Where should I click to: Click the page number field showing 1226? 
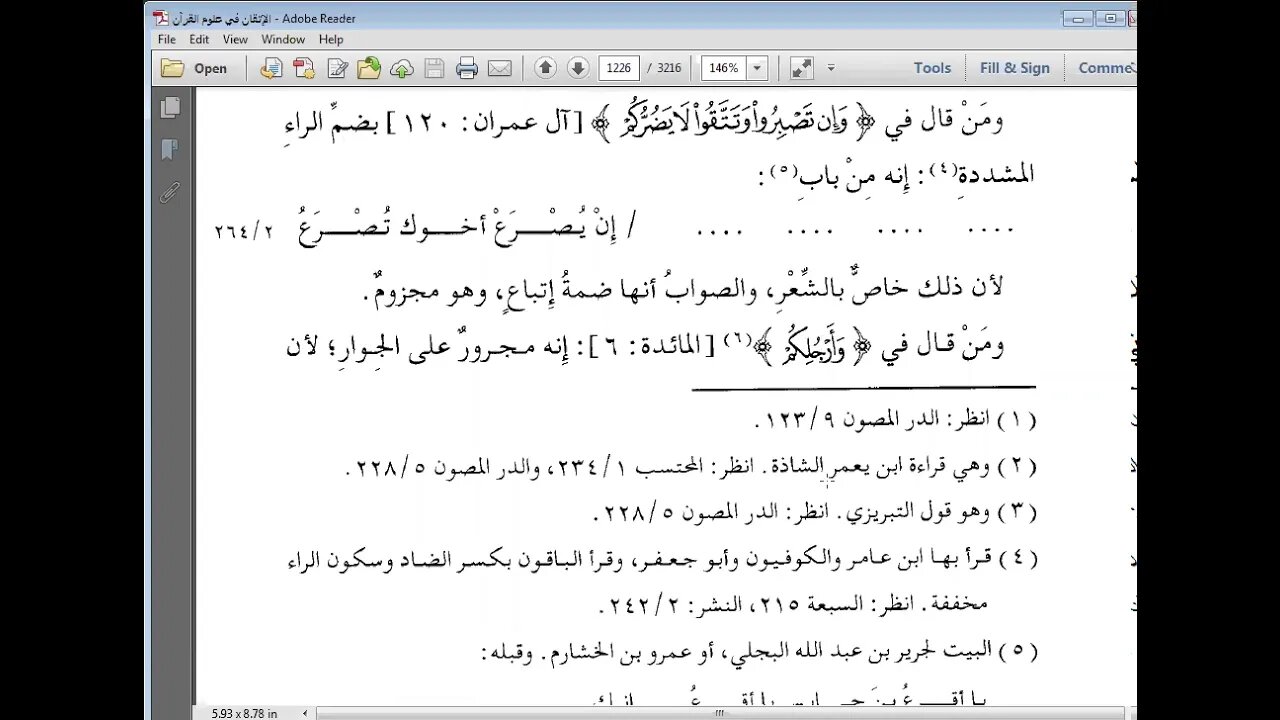click(619, 68)
